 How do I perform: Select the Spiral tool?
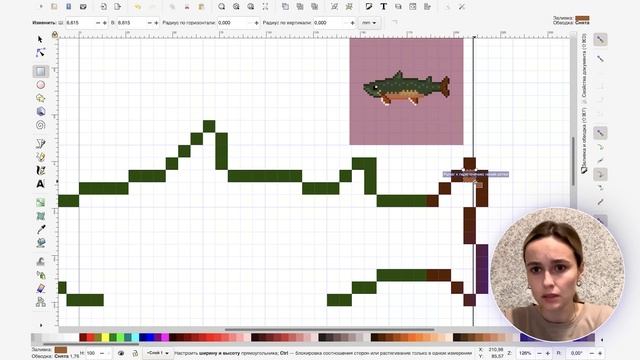point(40,125)
